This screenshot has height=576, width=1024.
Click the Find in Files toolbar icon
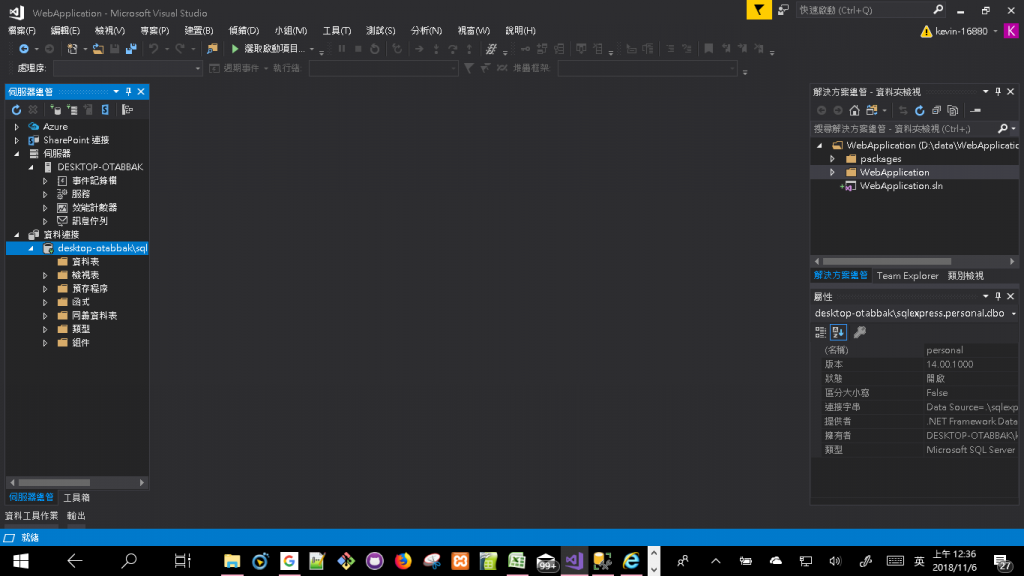(212, 49)
